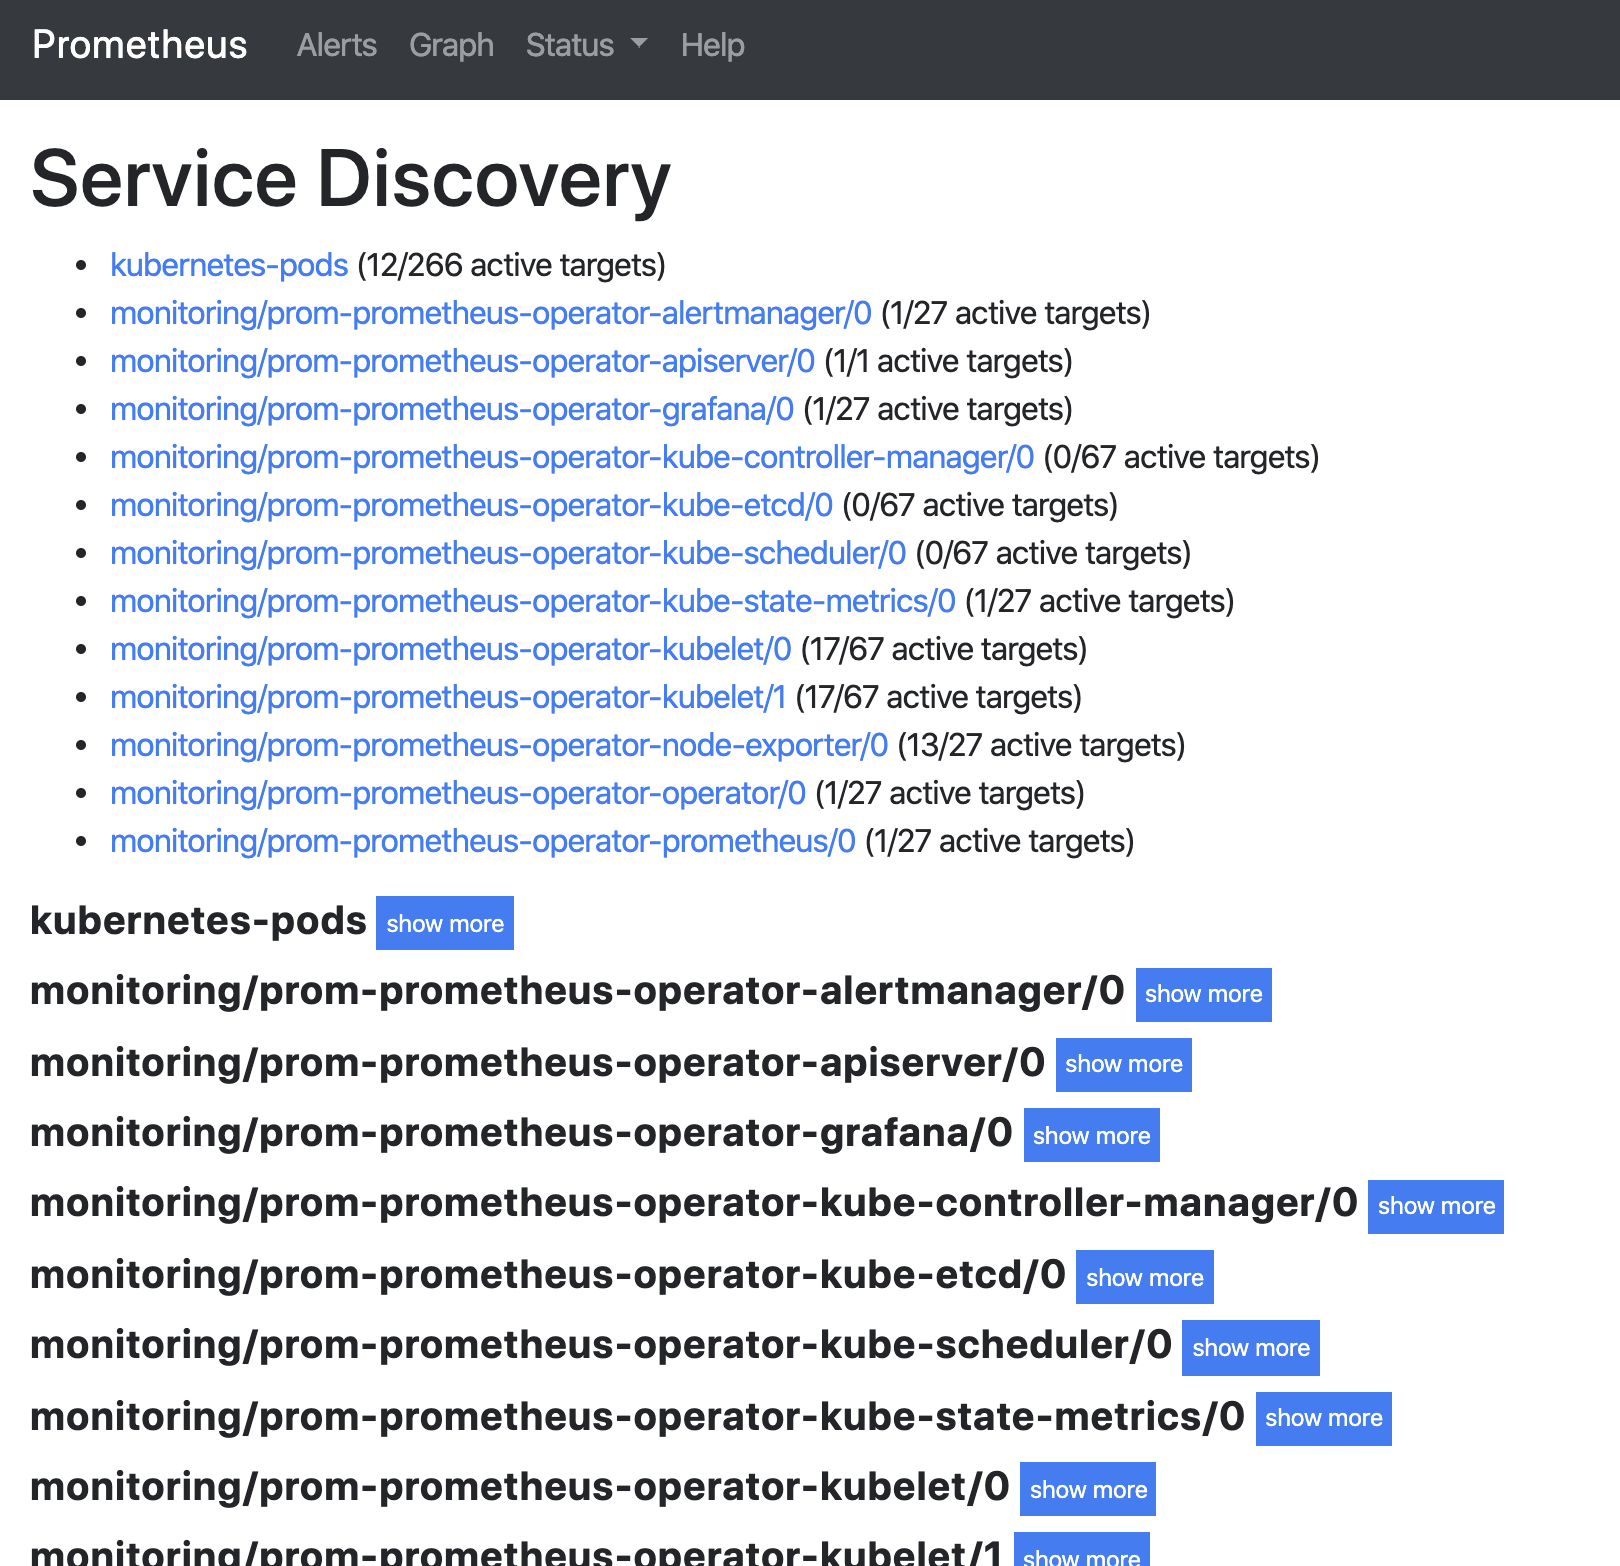Open the Help page
1620x1566 pixels.
(712, 45)
